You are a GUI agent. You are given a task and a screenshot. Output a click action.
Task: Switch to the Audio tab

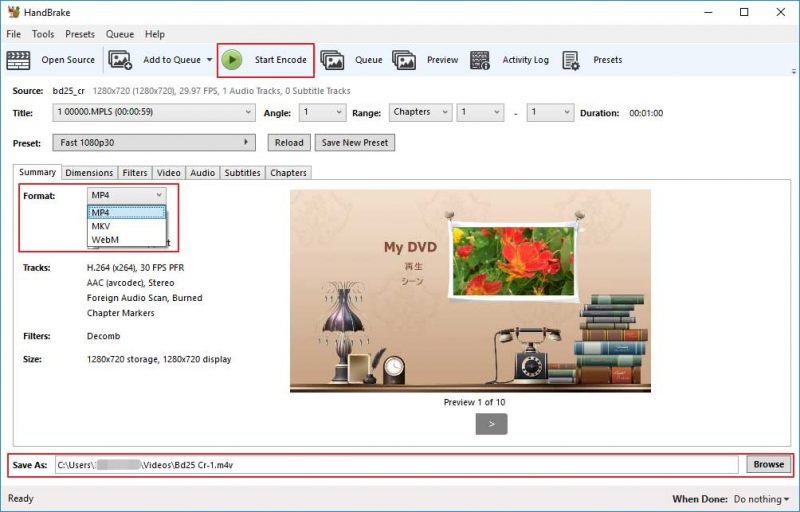203,173
